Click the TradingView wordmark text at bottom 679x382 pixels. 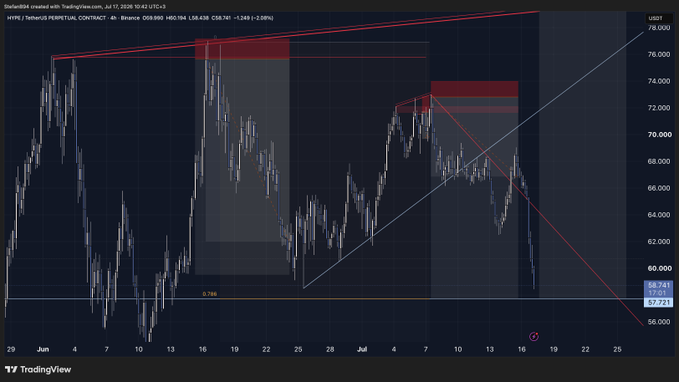(x=45, y=369)
